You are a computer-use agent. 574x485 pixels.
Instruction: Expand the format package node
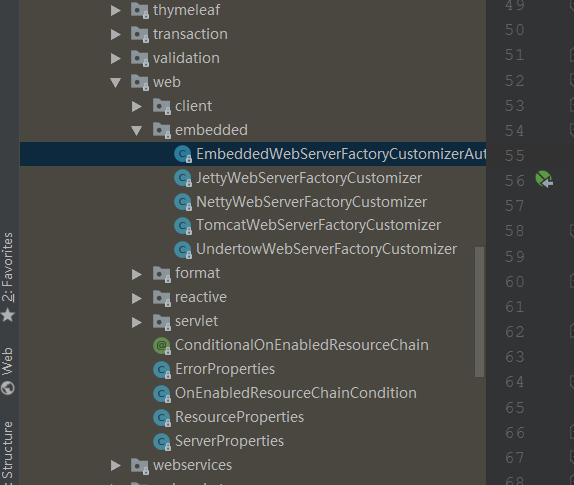[x=137, y=274]
